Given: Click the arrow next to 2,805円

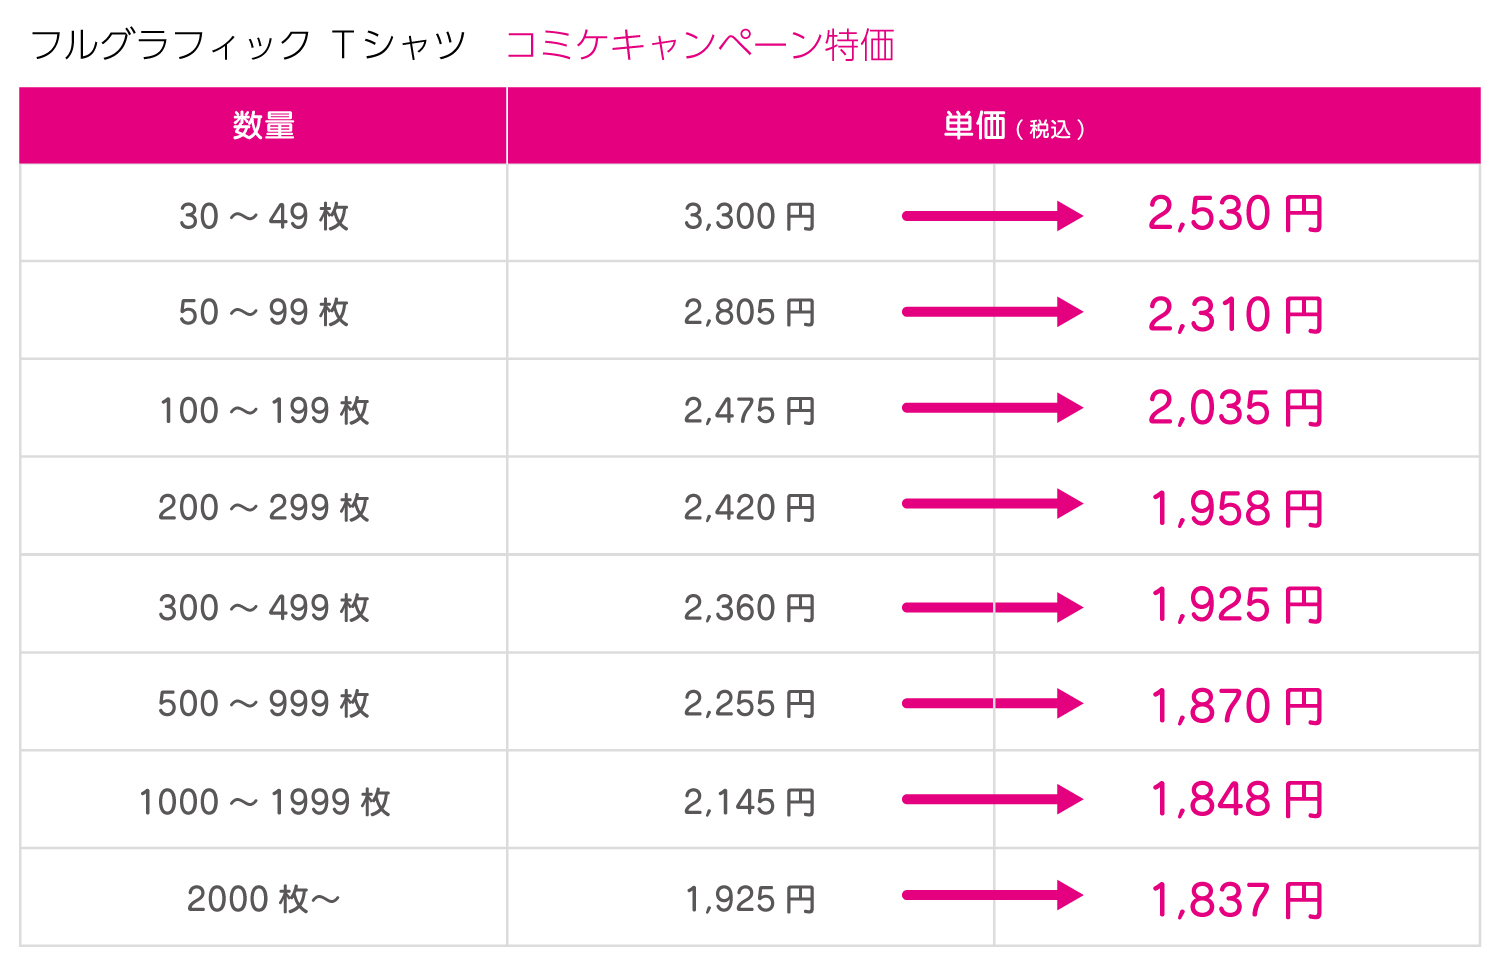Looking at the screenshot, I should point(991,312).
